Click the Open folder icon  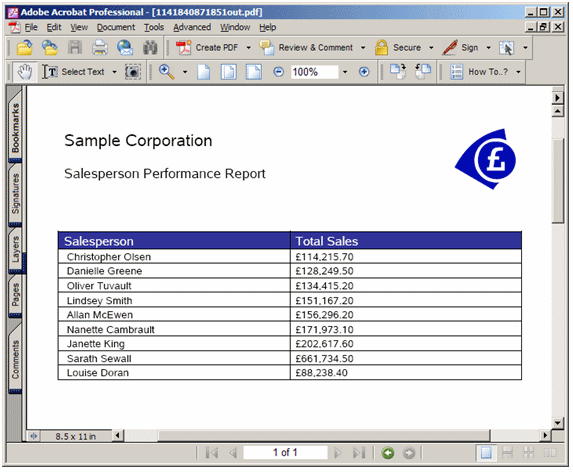click(24, 48)
